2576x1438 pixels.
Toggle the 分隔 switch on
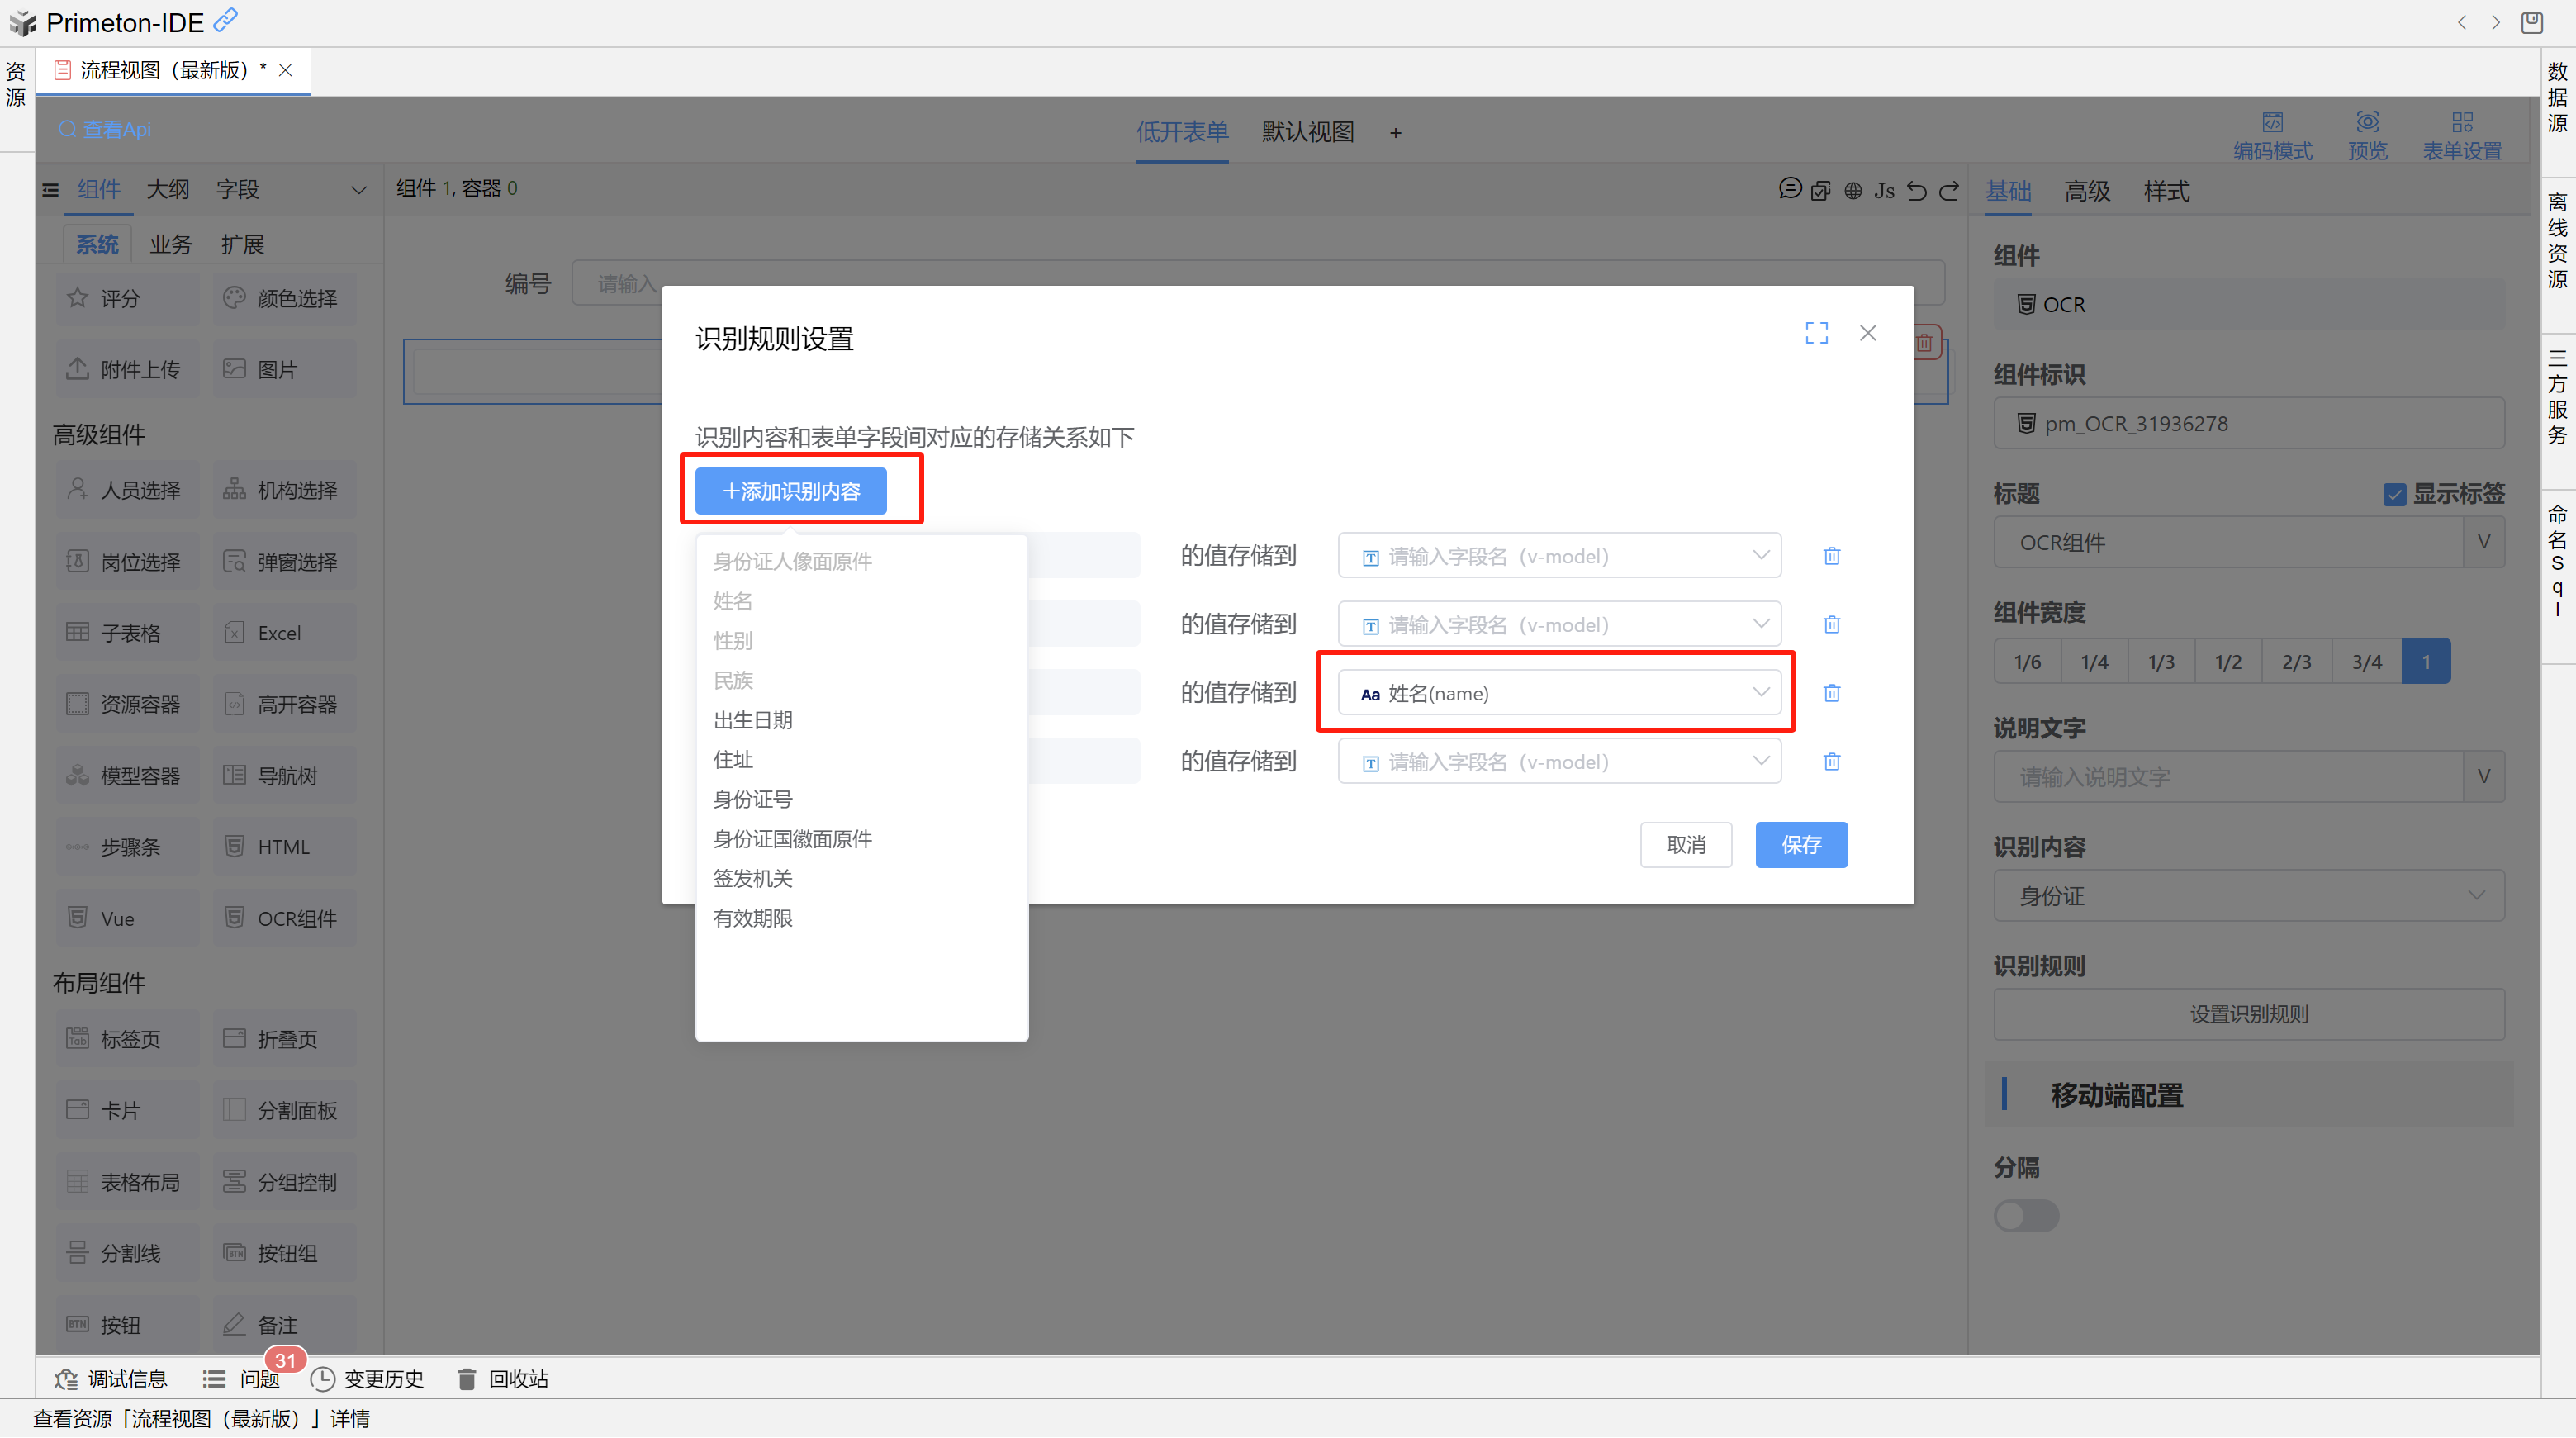pos(2026,1215)
